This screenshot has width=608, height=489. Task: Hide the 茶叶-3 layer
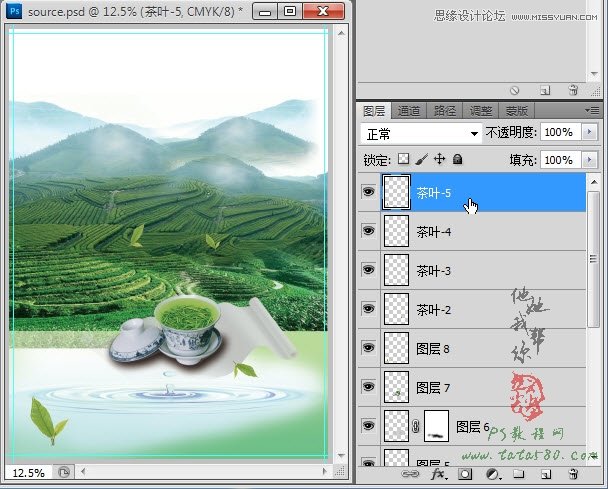coord(368,270)
